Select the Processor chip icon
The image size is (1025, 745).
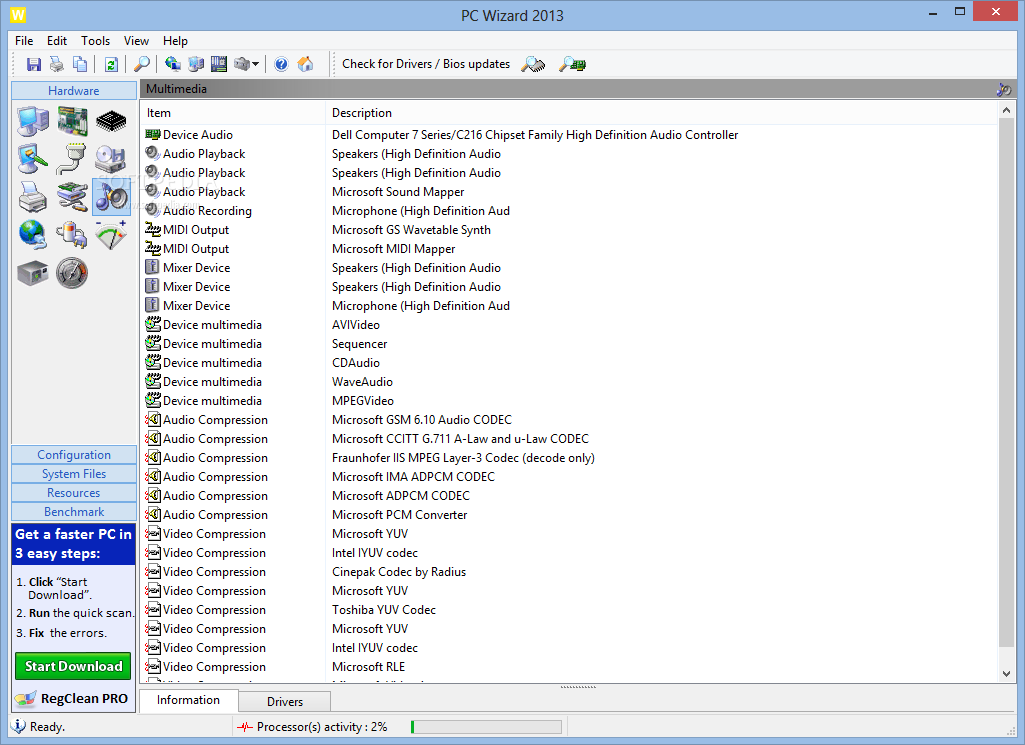coord(111,121)
